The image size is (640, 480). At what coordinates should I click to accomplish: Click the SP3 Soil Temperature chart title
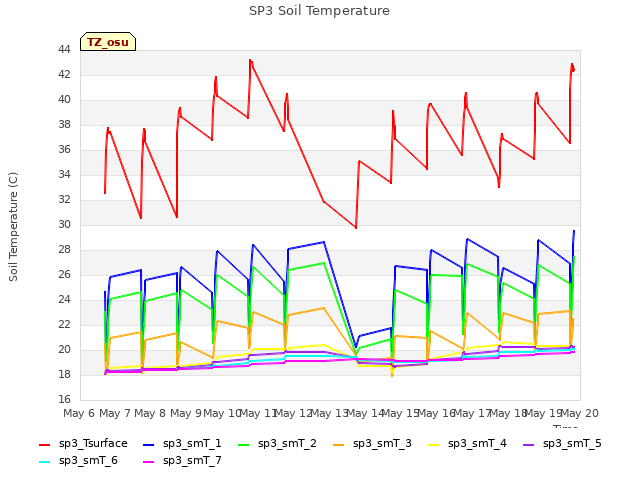(319, 11)
